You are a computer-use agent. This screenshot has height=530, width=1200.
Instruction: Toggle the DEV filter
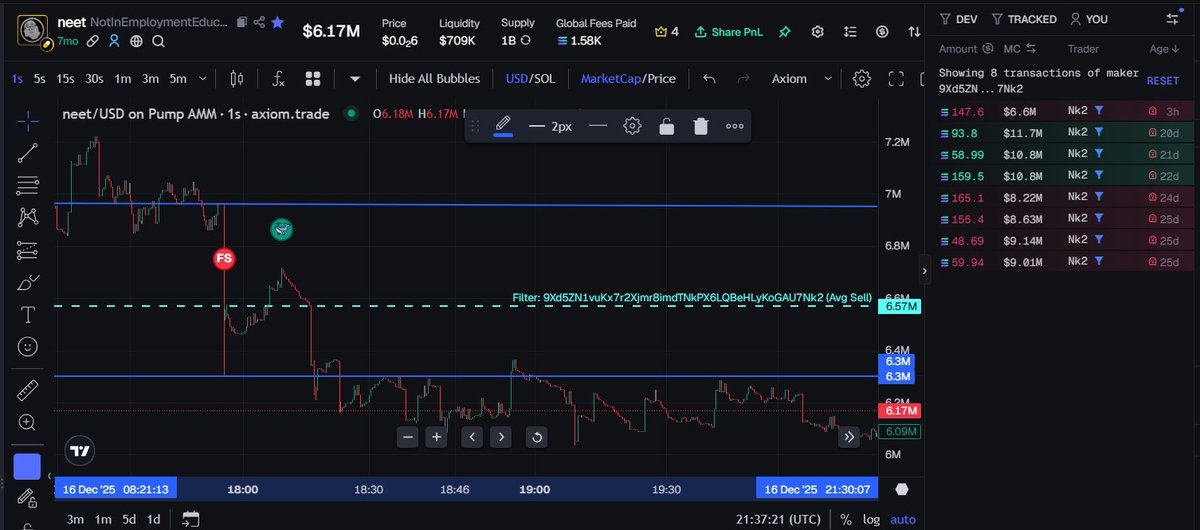(x=958, y=19)
